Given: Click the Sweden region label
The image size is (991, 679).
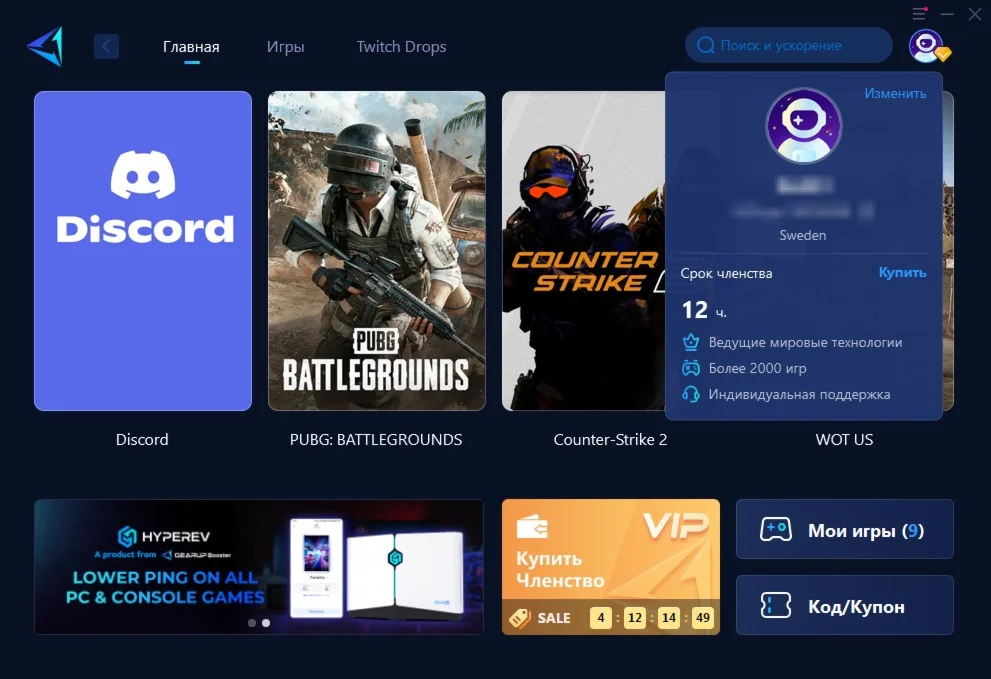Looking at the screenshot, I should (x=803, y=235).
